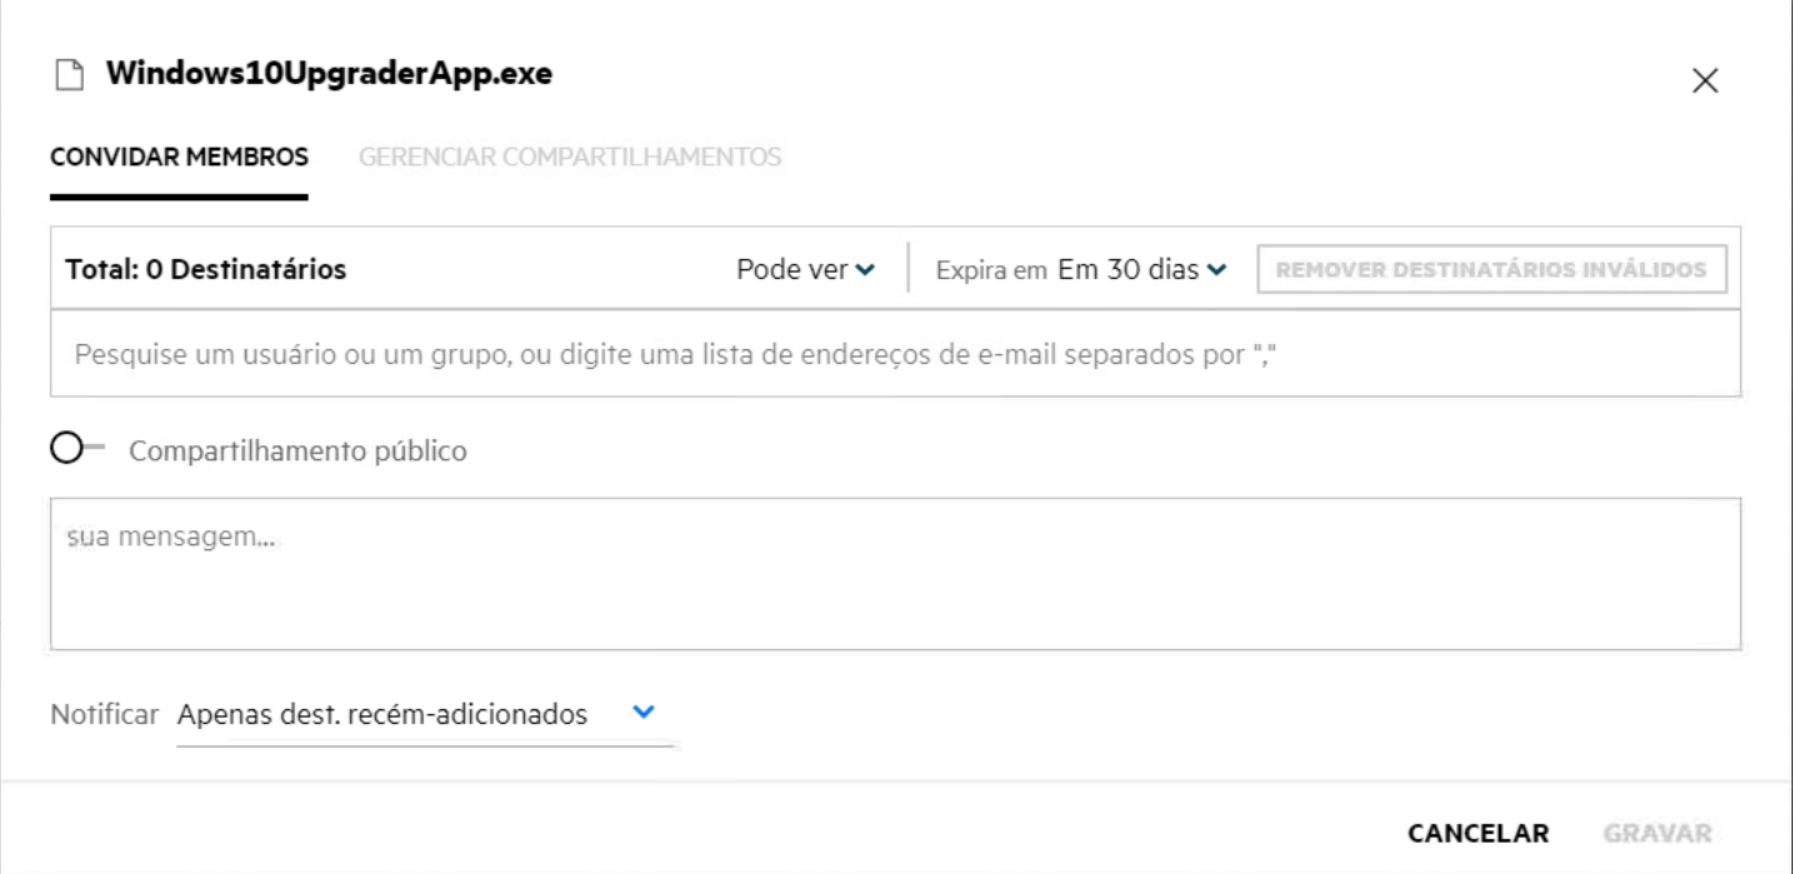Screen dimensions: 1793x874
Task: Click the document icon beside the filename
Action: tap(69, 75)
